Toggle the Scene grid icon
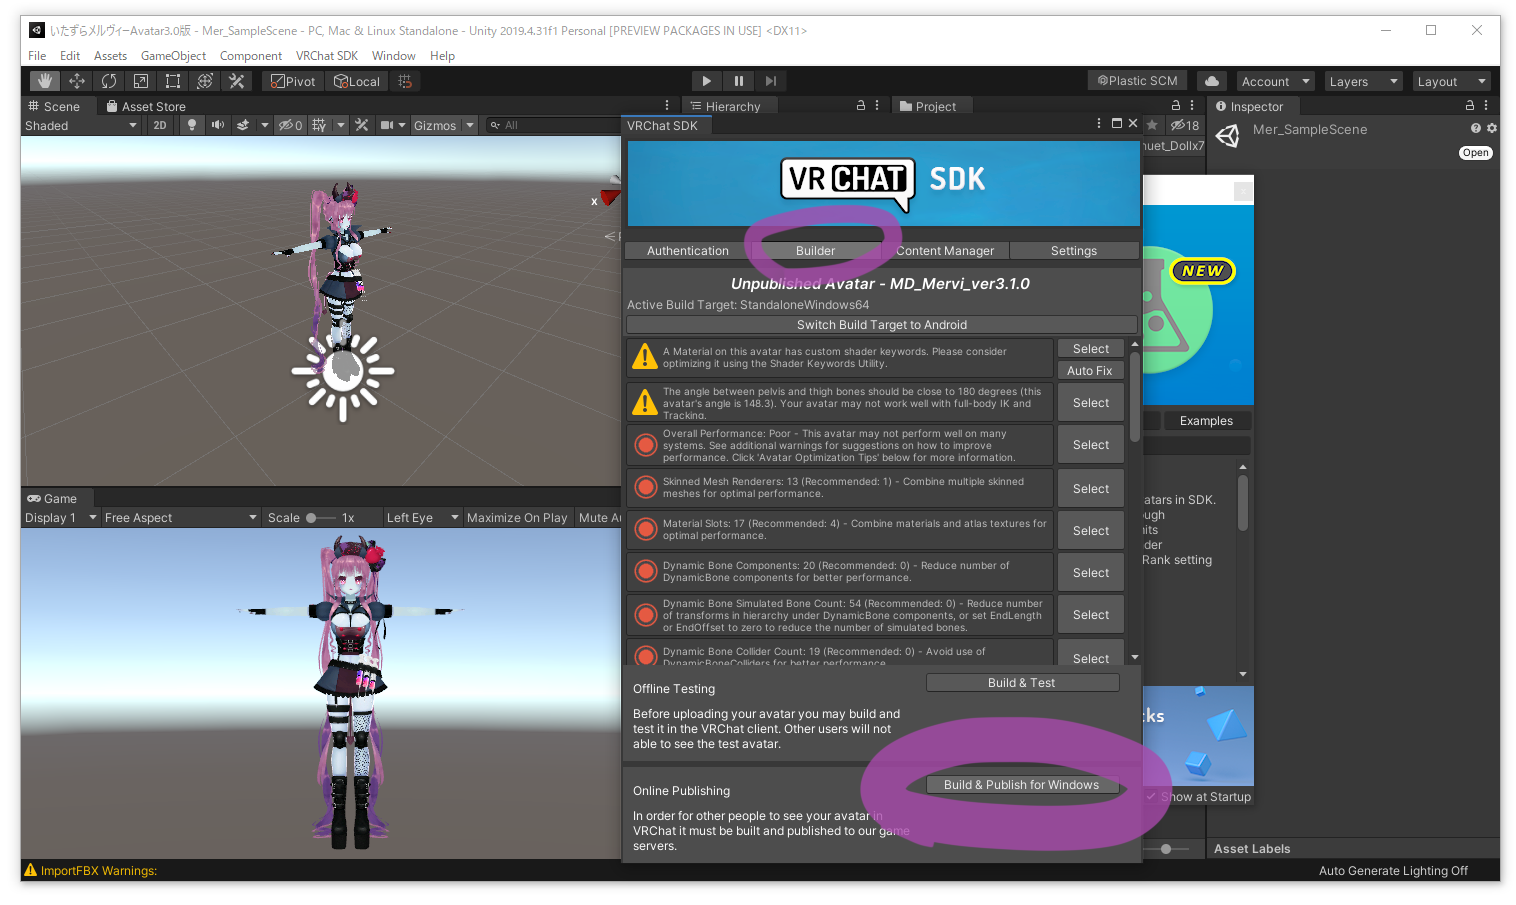Image resolution: width=1516 pixels, height=905 pixels. coord(319,125)
